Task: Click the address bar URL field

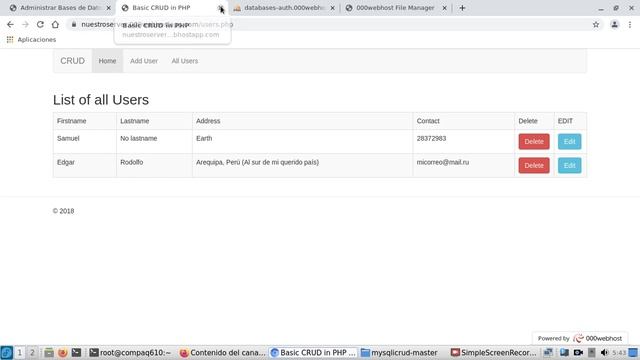Action: click(x=331, y=24)
